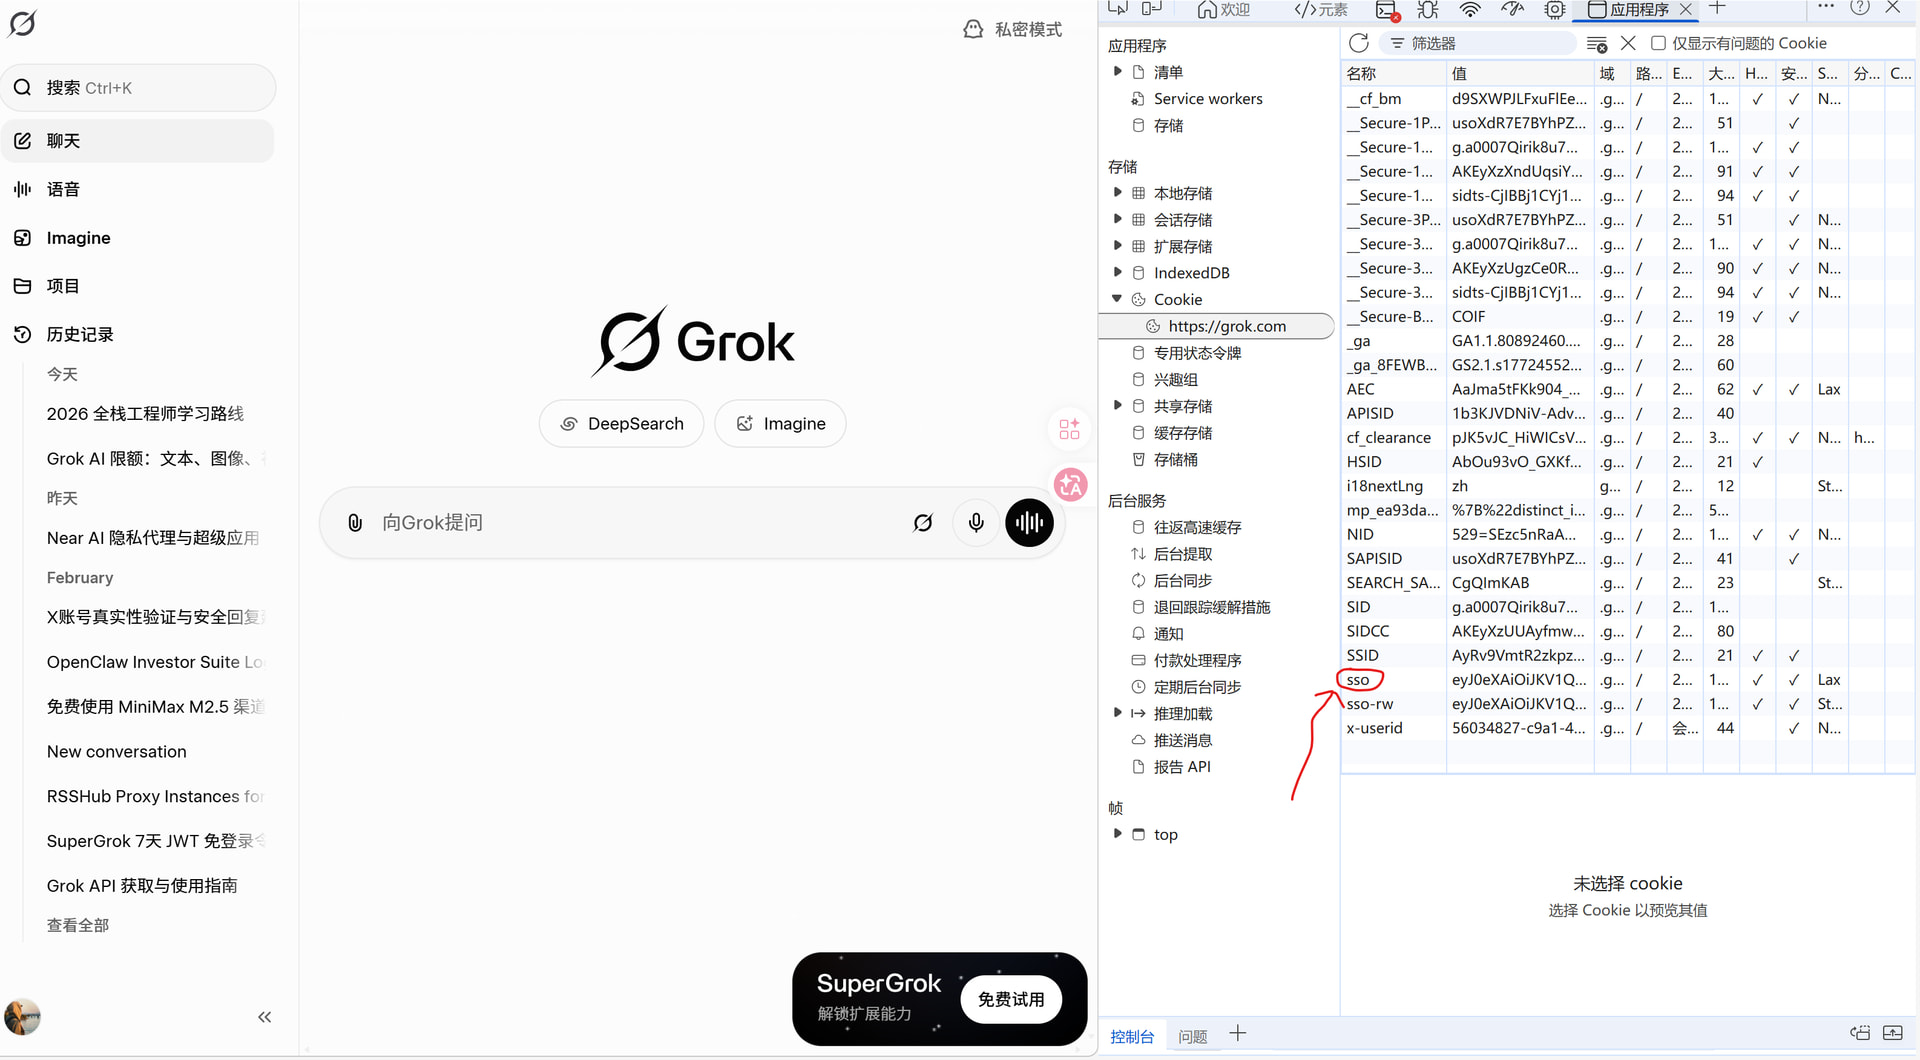Image resolution: width=1920 pixels, height=1060 pixels.
Task: Select the cf_clearance cookie row
Action: [x=1627, y=438]
